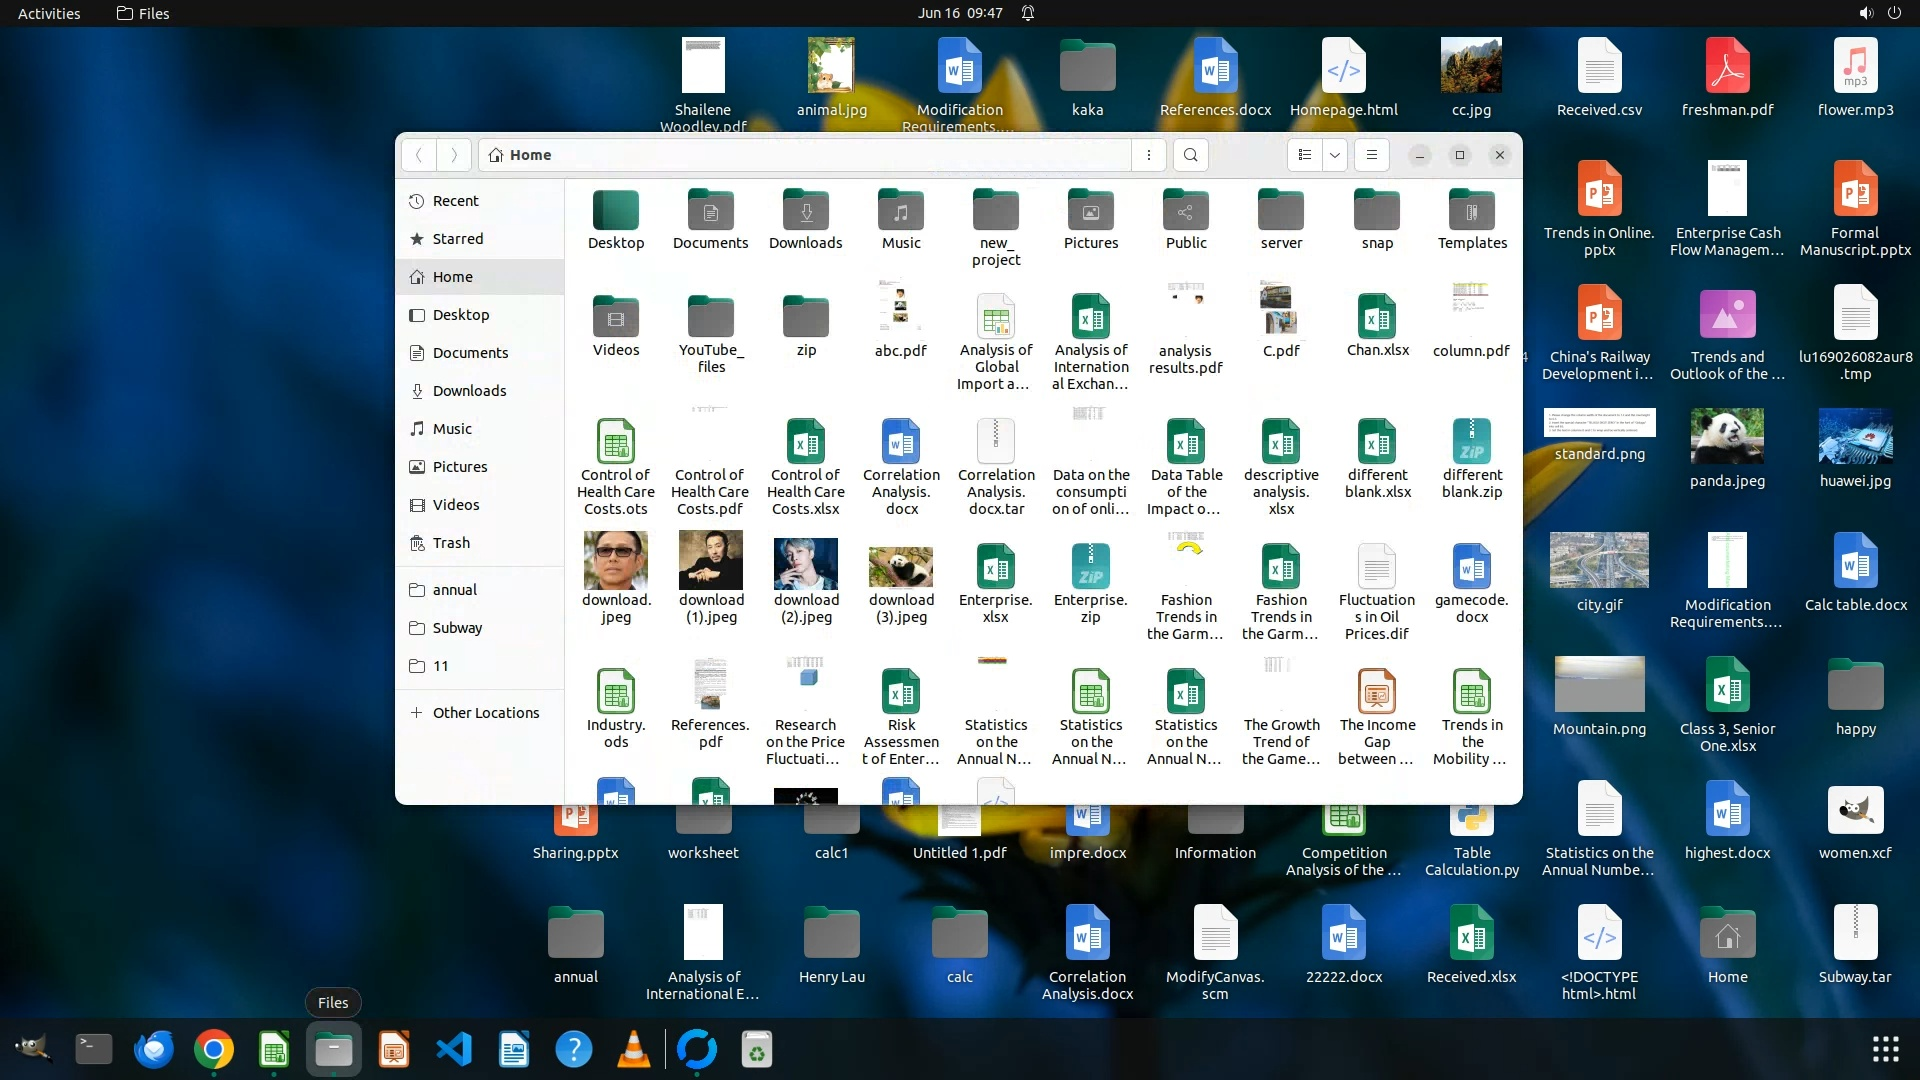Click the forward navigation arrow
The image size is (1920, 1080).
pyautogui.click(x=454, y=155)
